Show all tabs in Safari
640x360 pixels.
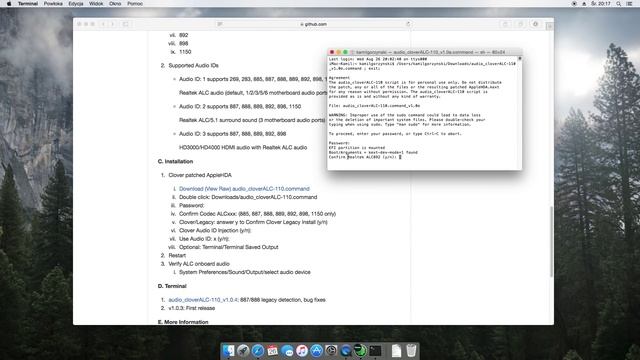click(520, 24)
